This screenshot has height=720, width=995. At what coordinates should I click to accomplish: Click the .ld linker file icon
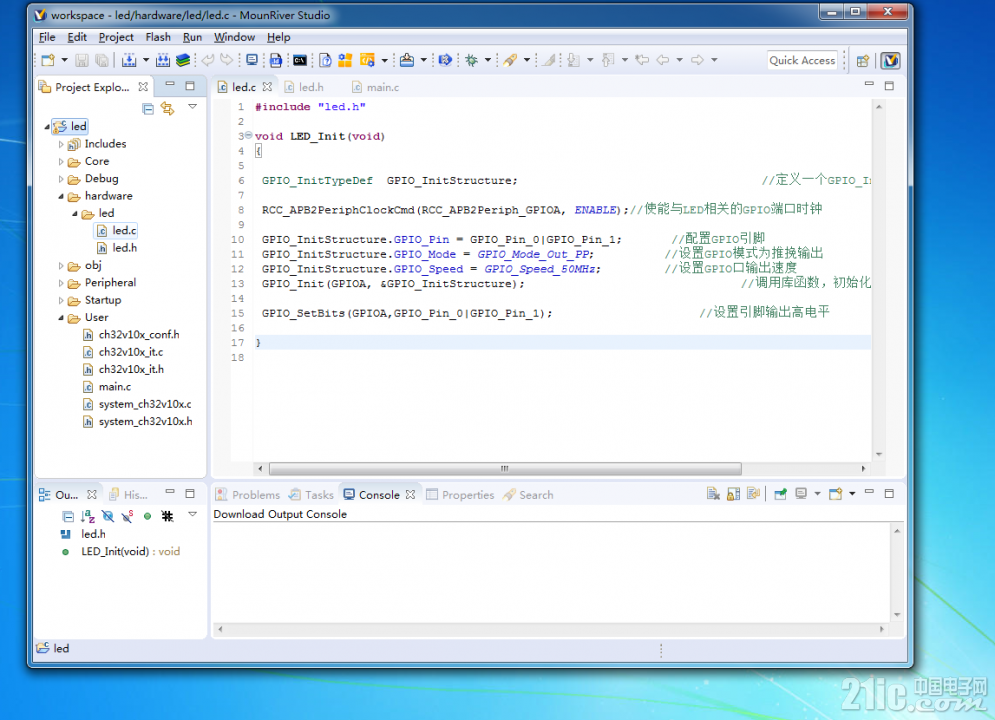[275, 60]
